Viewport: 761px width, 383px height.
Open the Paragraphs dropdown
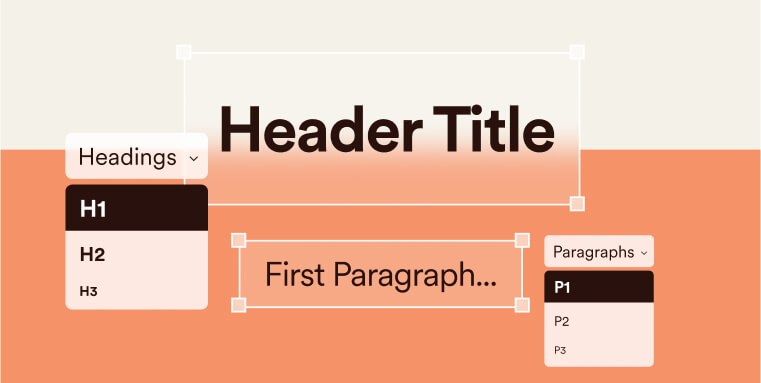coord(599,251)
